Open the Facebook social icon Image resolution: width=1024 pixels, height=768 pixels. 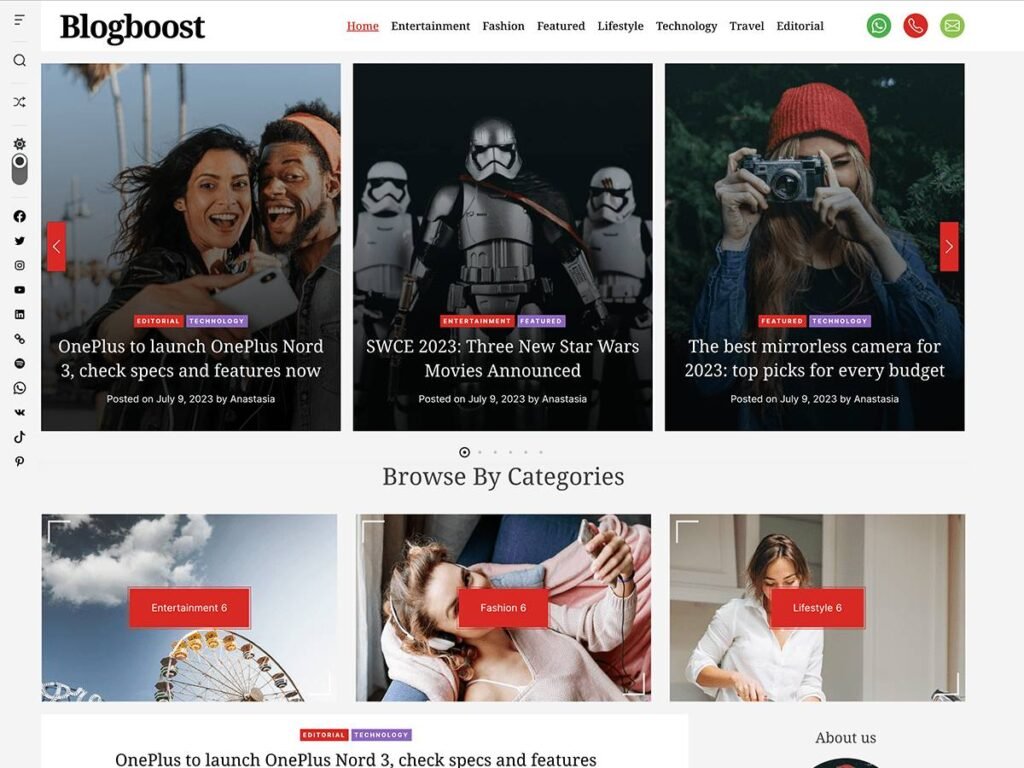(20, 216)
